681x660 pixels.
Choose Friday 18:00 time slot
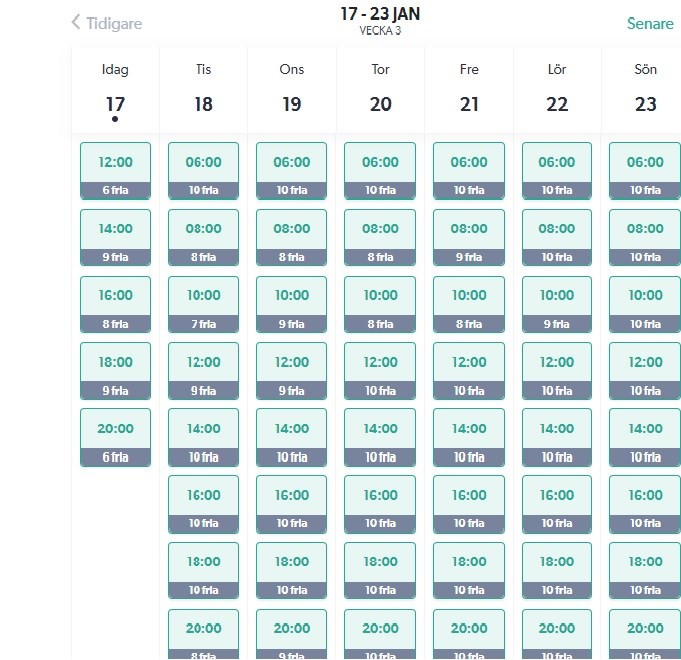468,569
